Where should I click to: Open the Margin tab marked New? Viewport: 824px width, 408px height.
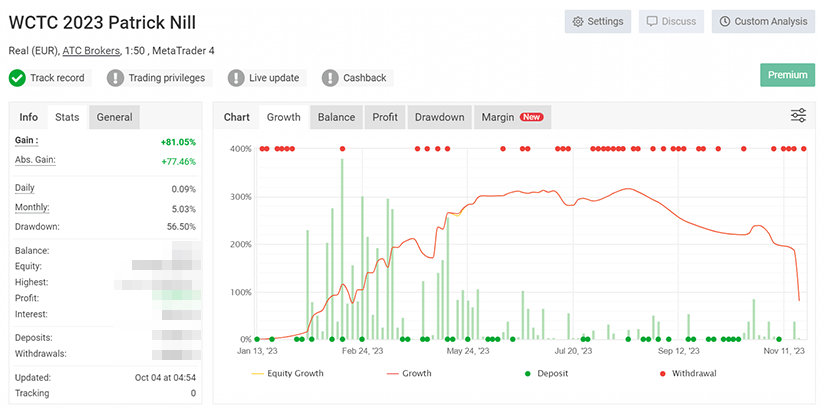point(511,117)
